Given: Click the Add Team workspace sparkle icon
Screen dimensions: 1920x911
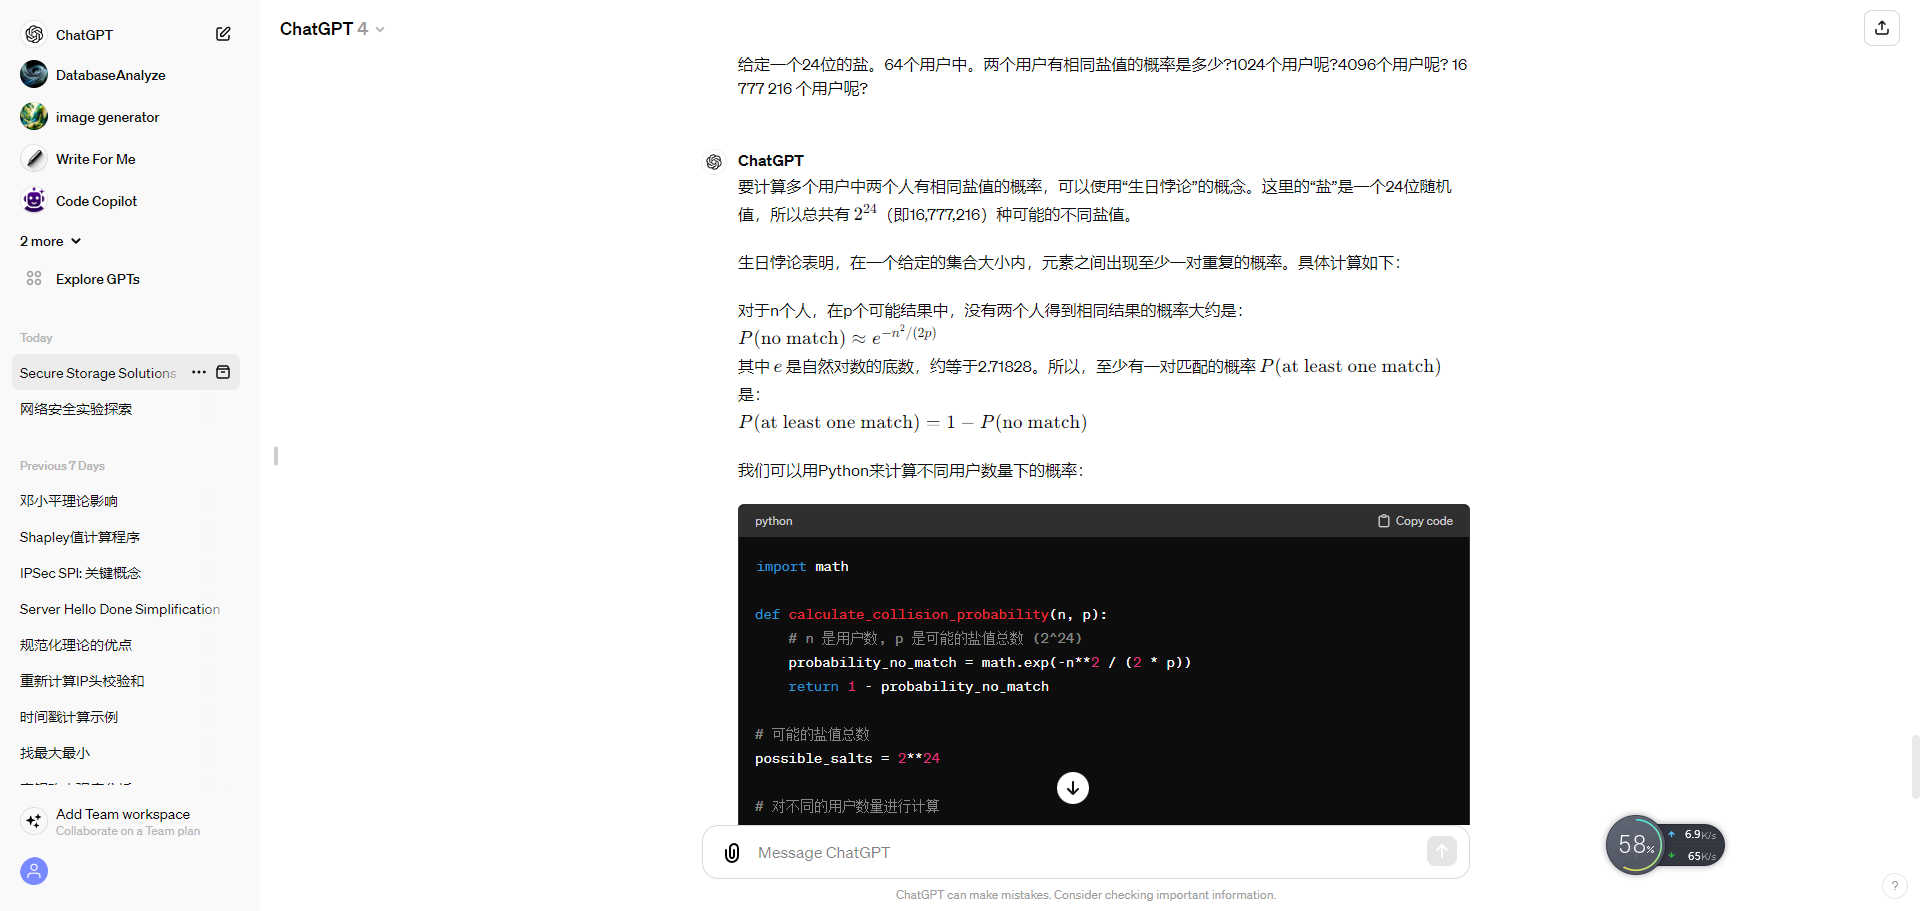Looking at the screenshot, I should [x=34, y=821].
